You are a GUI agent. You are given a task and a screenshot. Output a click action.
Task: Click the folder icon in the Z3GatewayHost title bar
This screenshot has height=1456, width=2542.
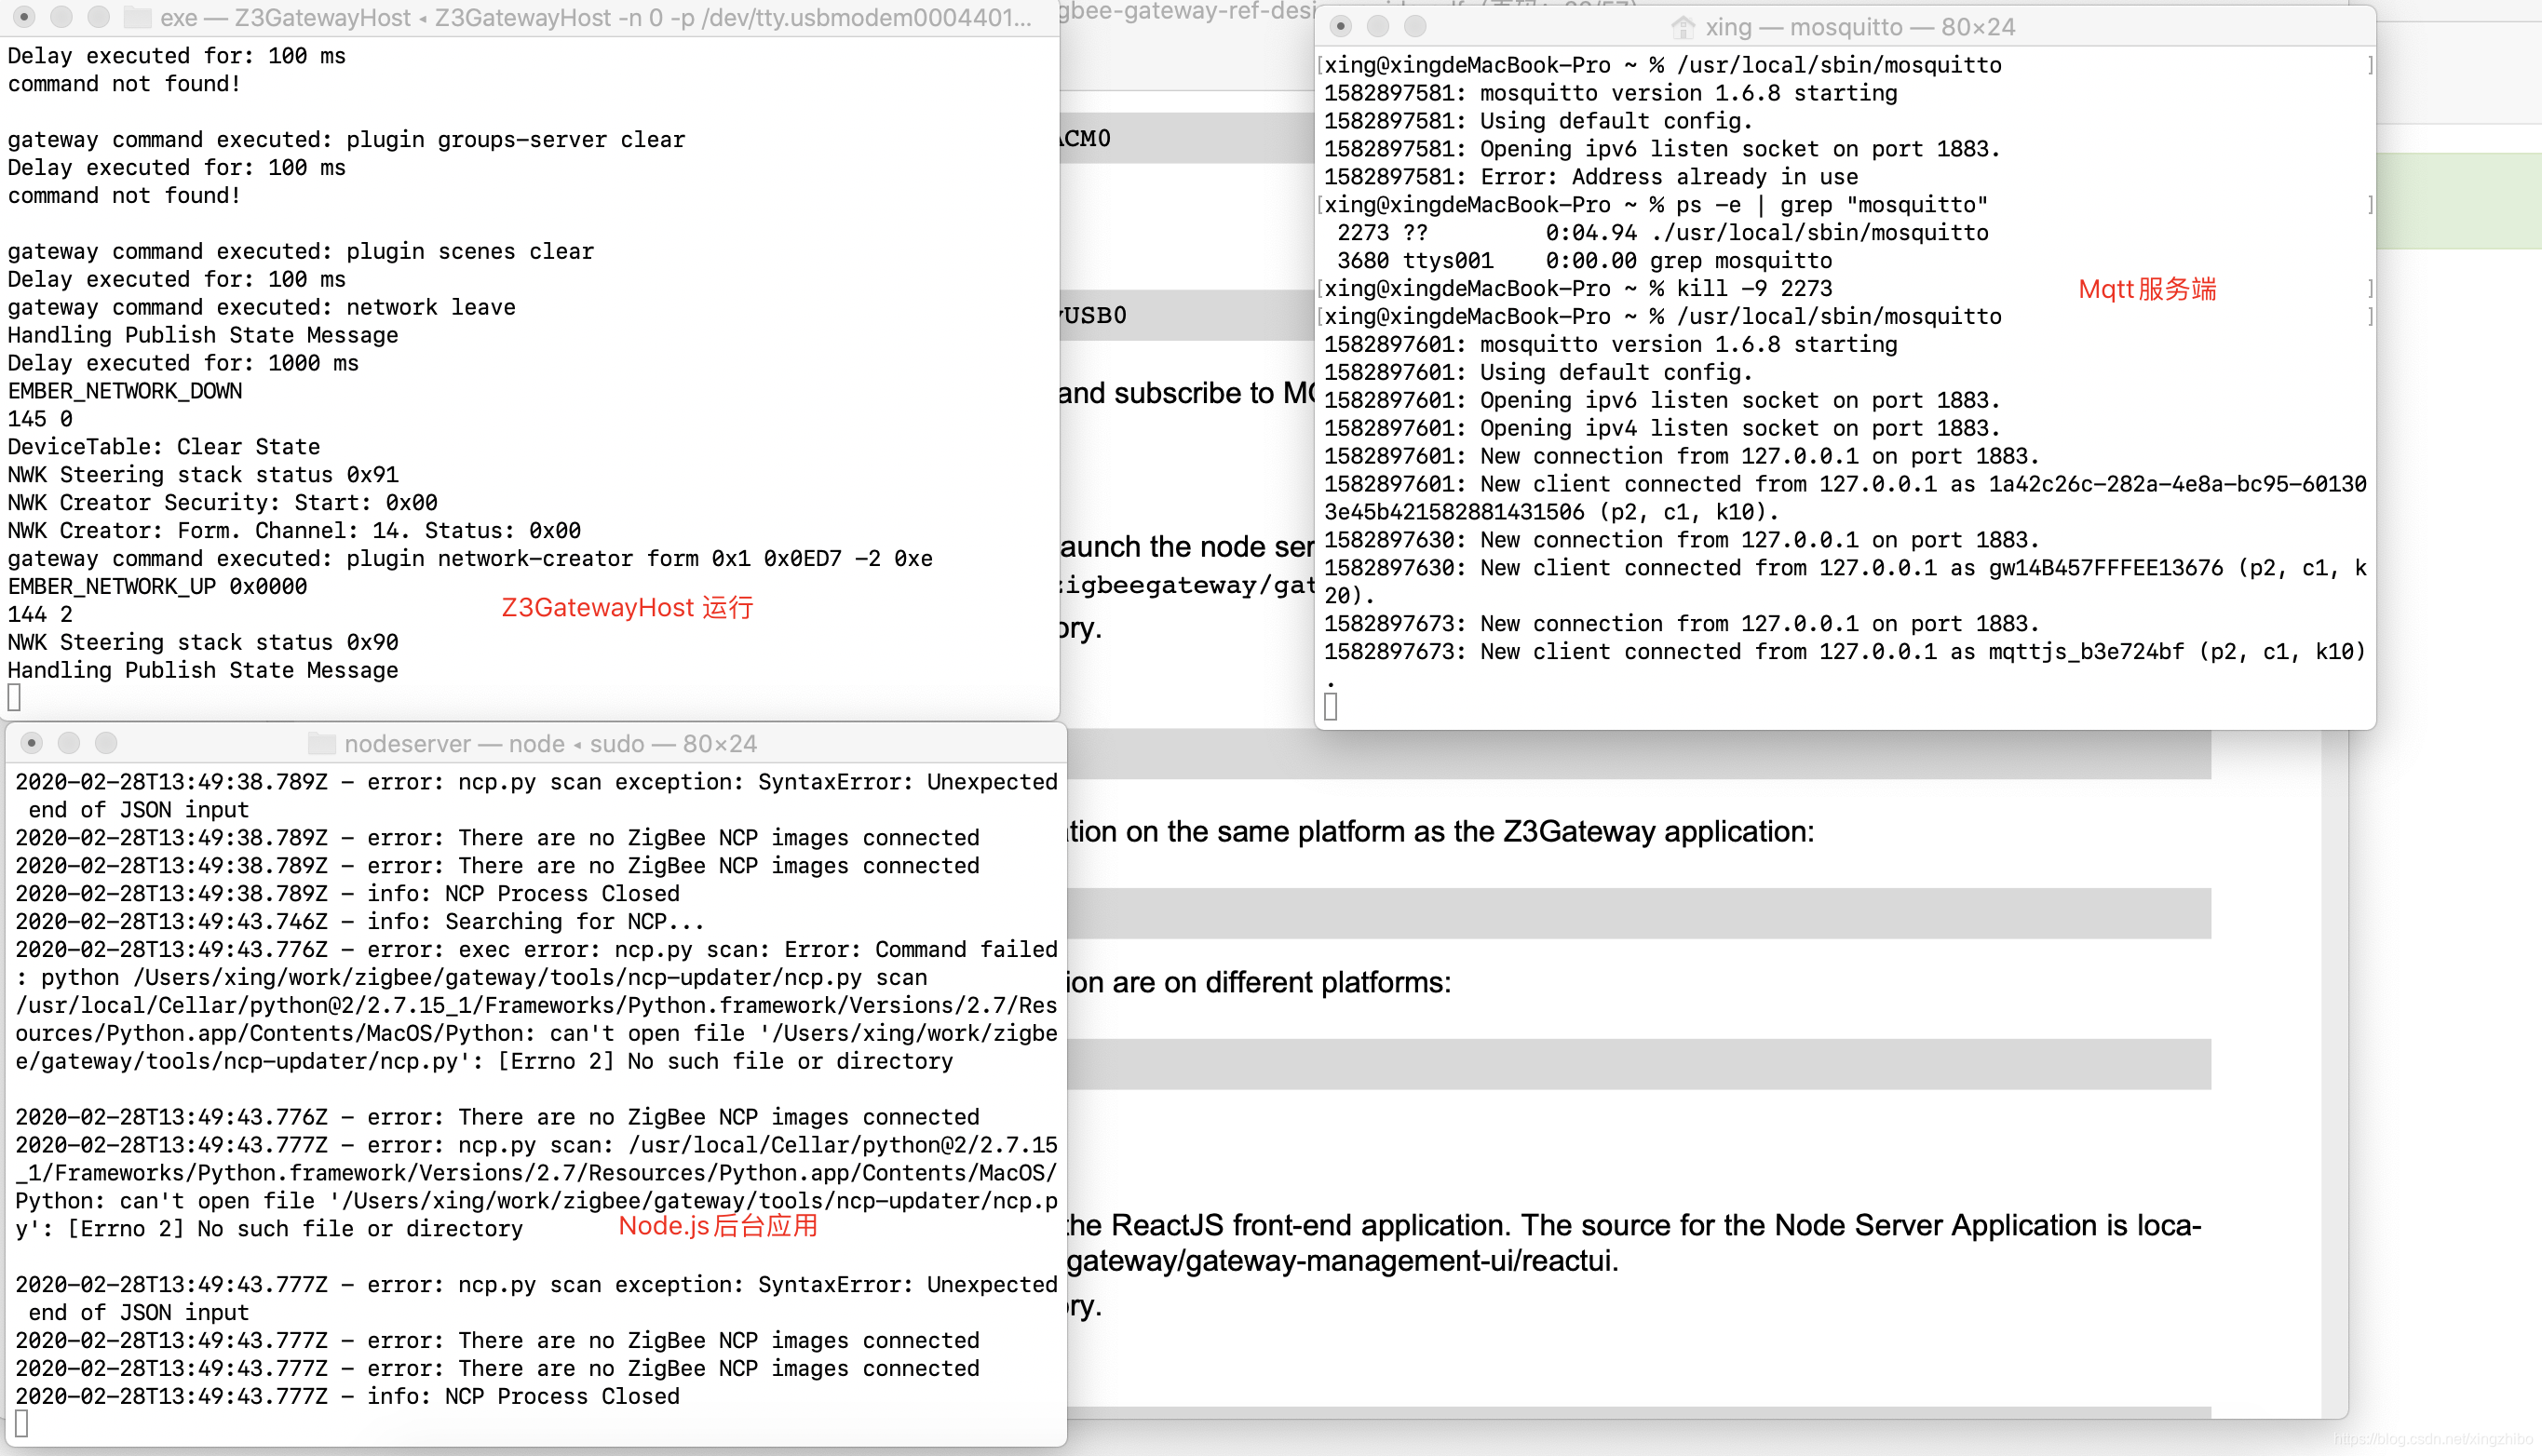pyautogui.click(x=137, y=17)
